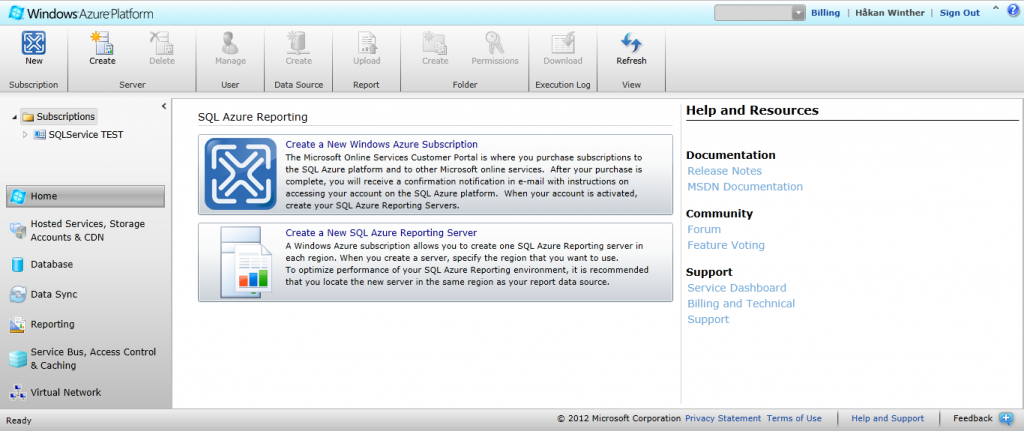Open the Feature Voting link
Viewport: 1024px width, 431px height.
(x=726, y=246)
